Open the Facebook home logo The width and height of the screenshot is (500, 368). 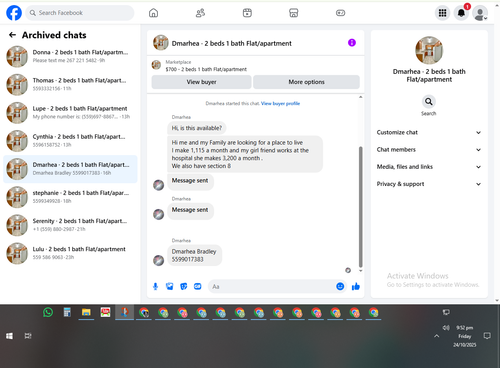click(14, 13)
